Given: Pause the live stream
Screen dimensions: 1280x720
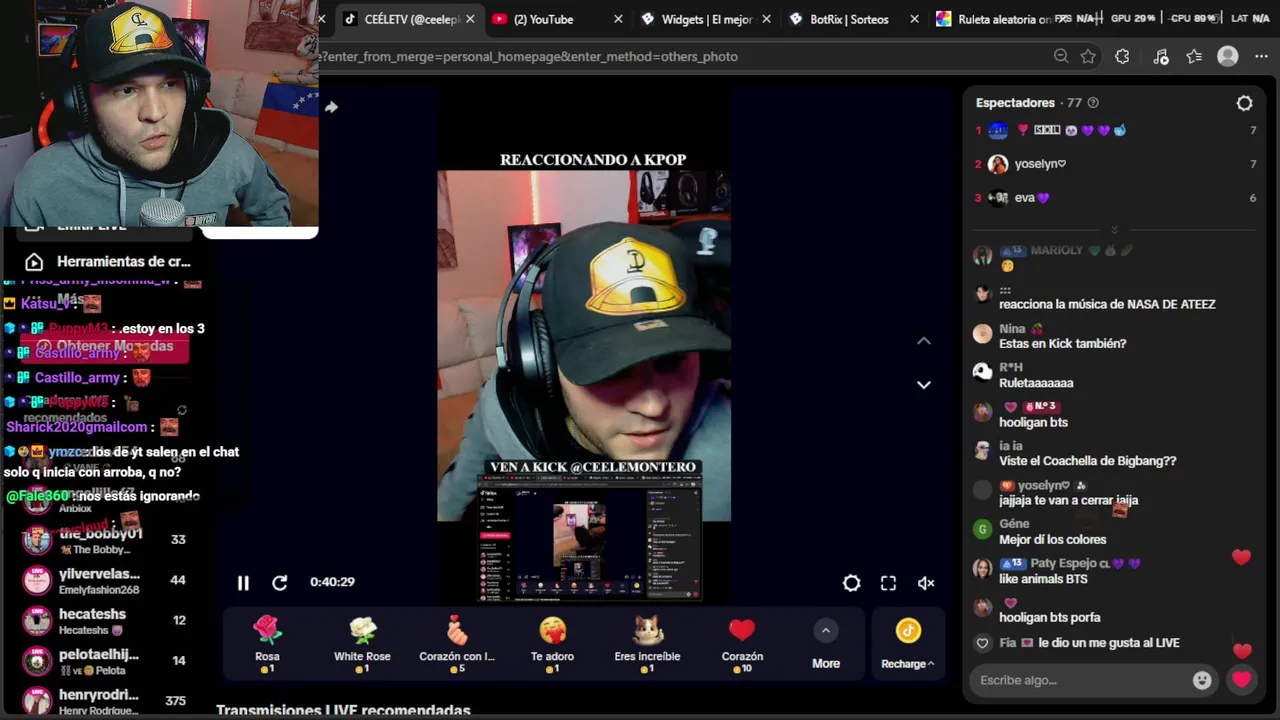Looking at the screenshot, I should pos(243,583).
